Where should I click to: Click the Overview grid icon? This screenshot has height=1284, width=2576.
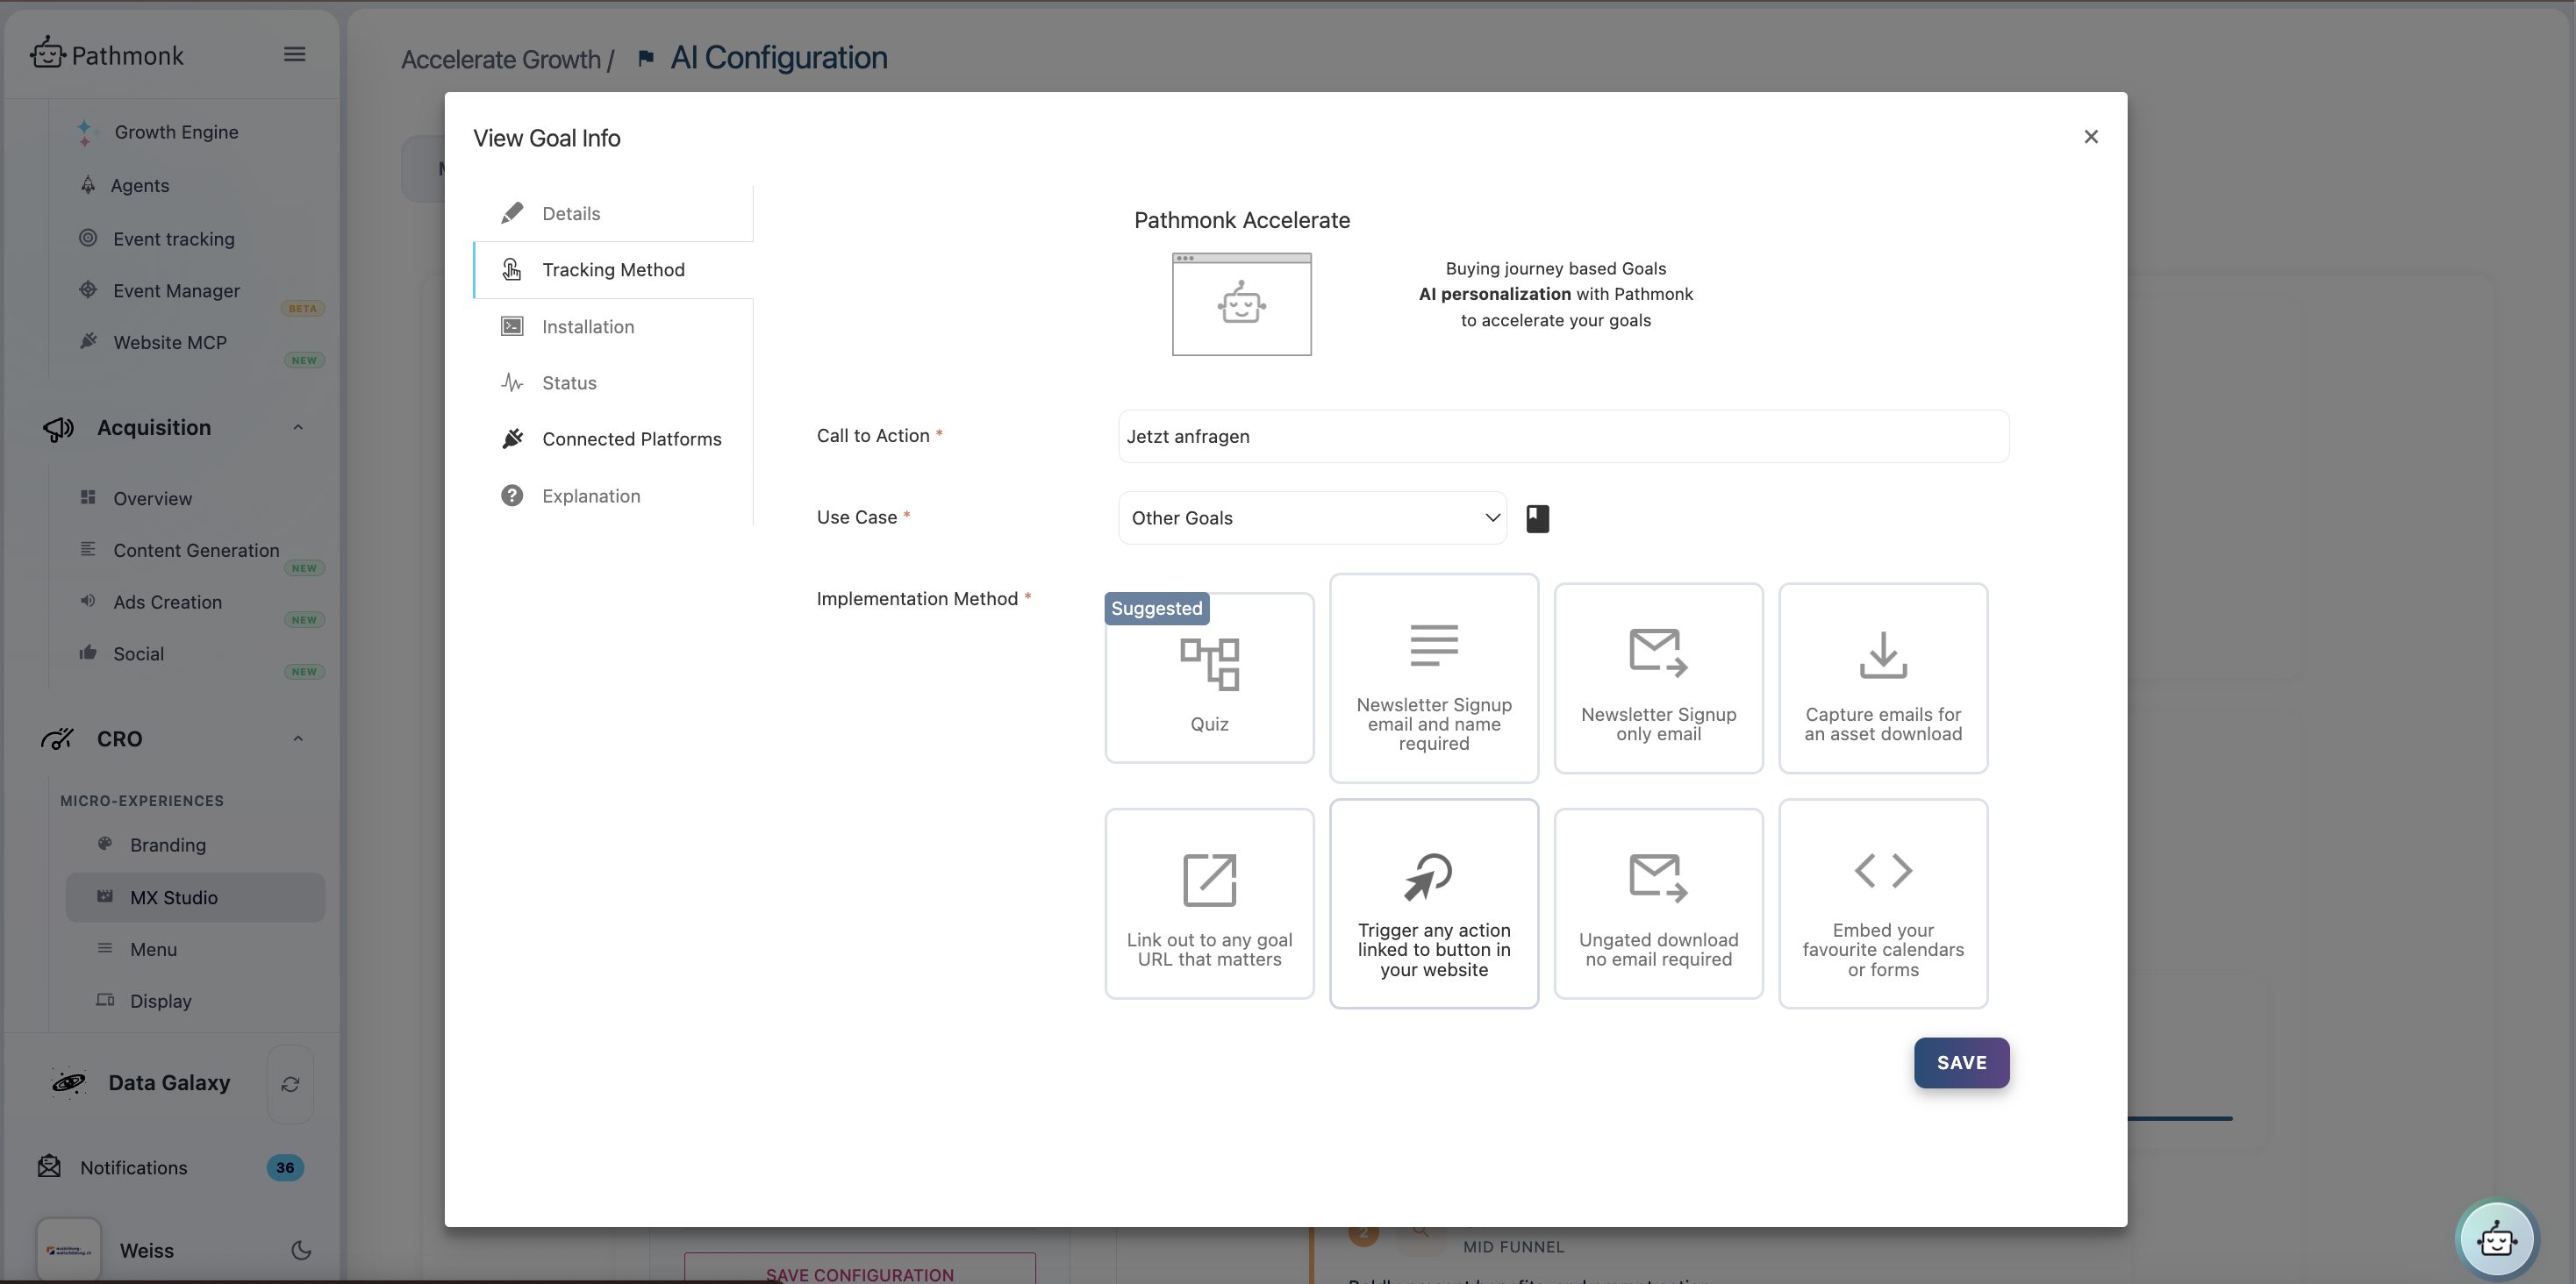pos(88,497)
